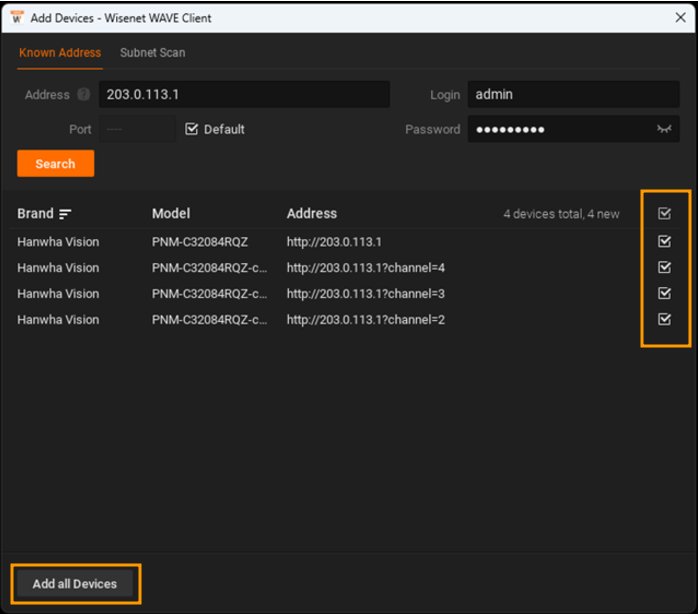This screenshot has height=614, width=698.
Task: Sort by the Brand column header
Action: 35,214
